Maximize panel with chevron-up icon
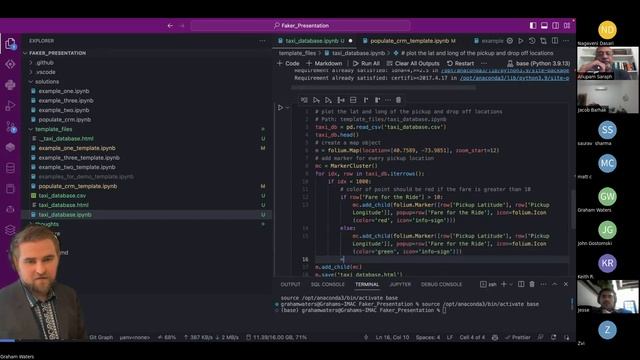640x360 pixels. (x=555, y=284)
